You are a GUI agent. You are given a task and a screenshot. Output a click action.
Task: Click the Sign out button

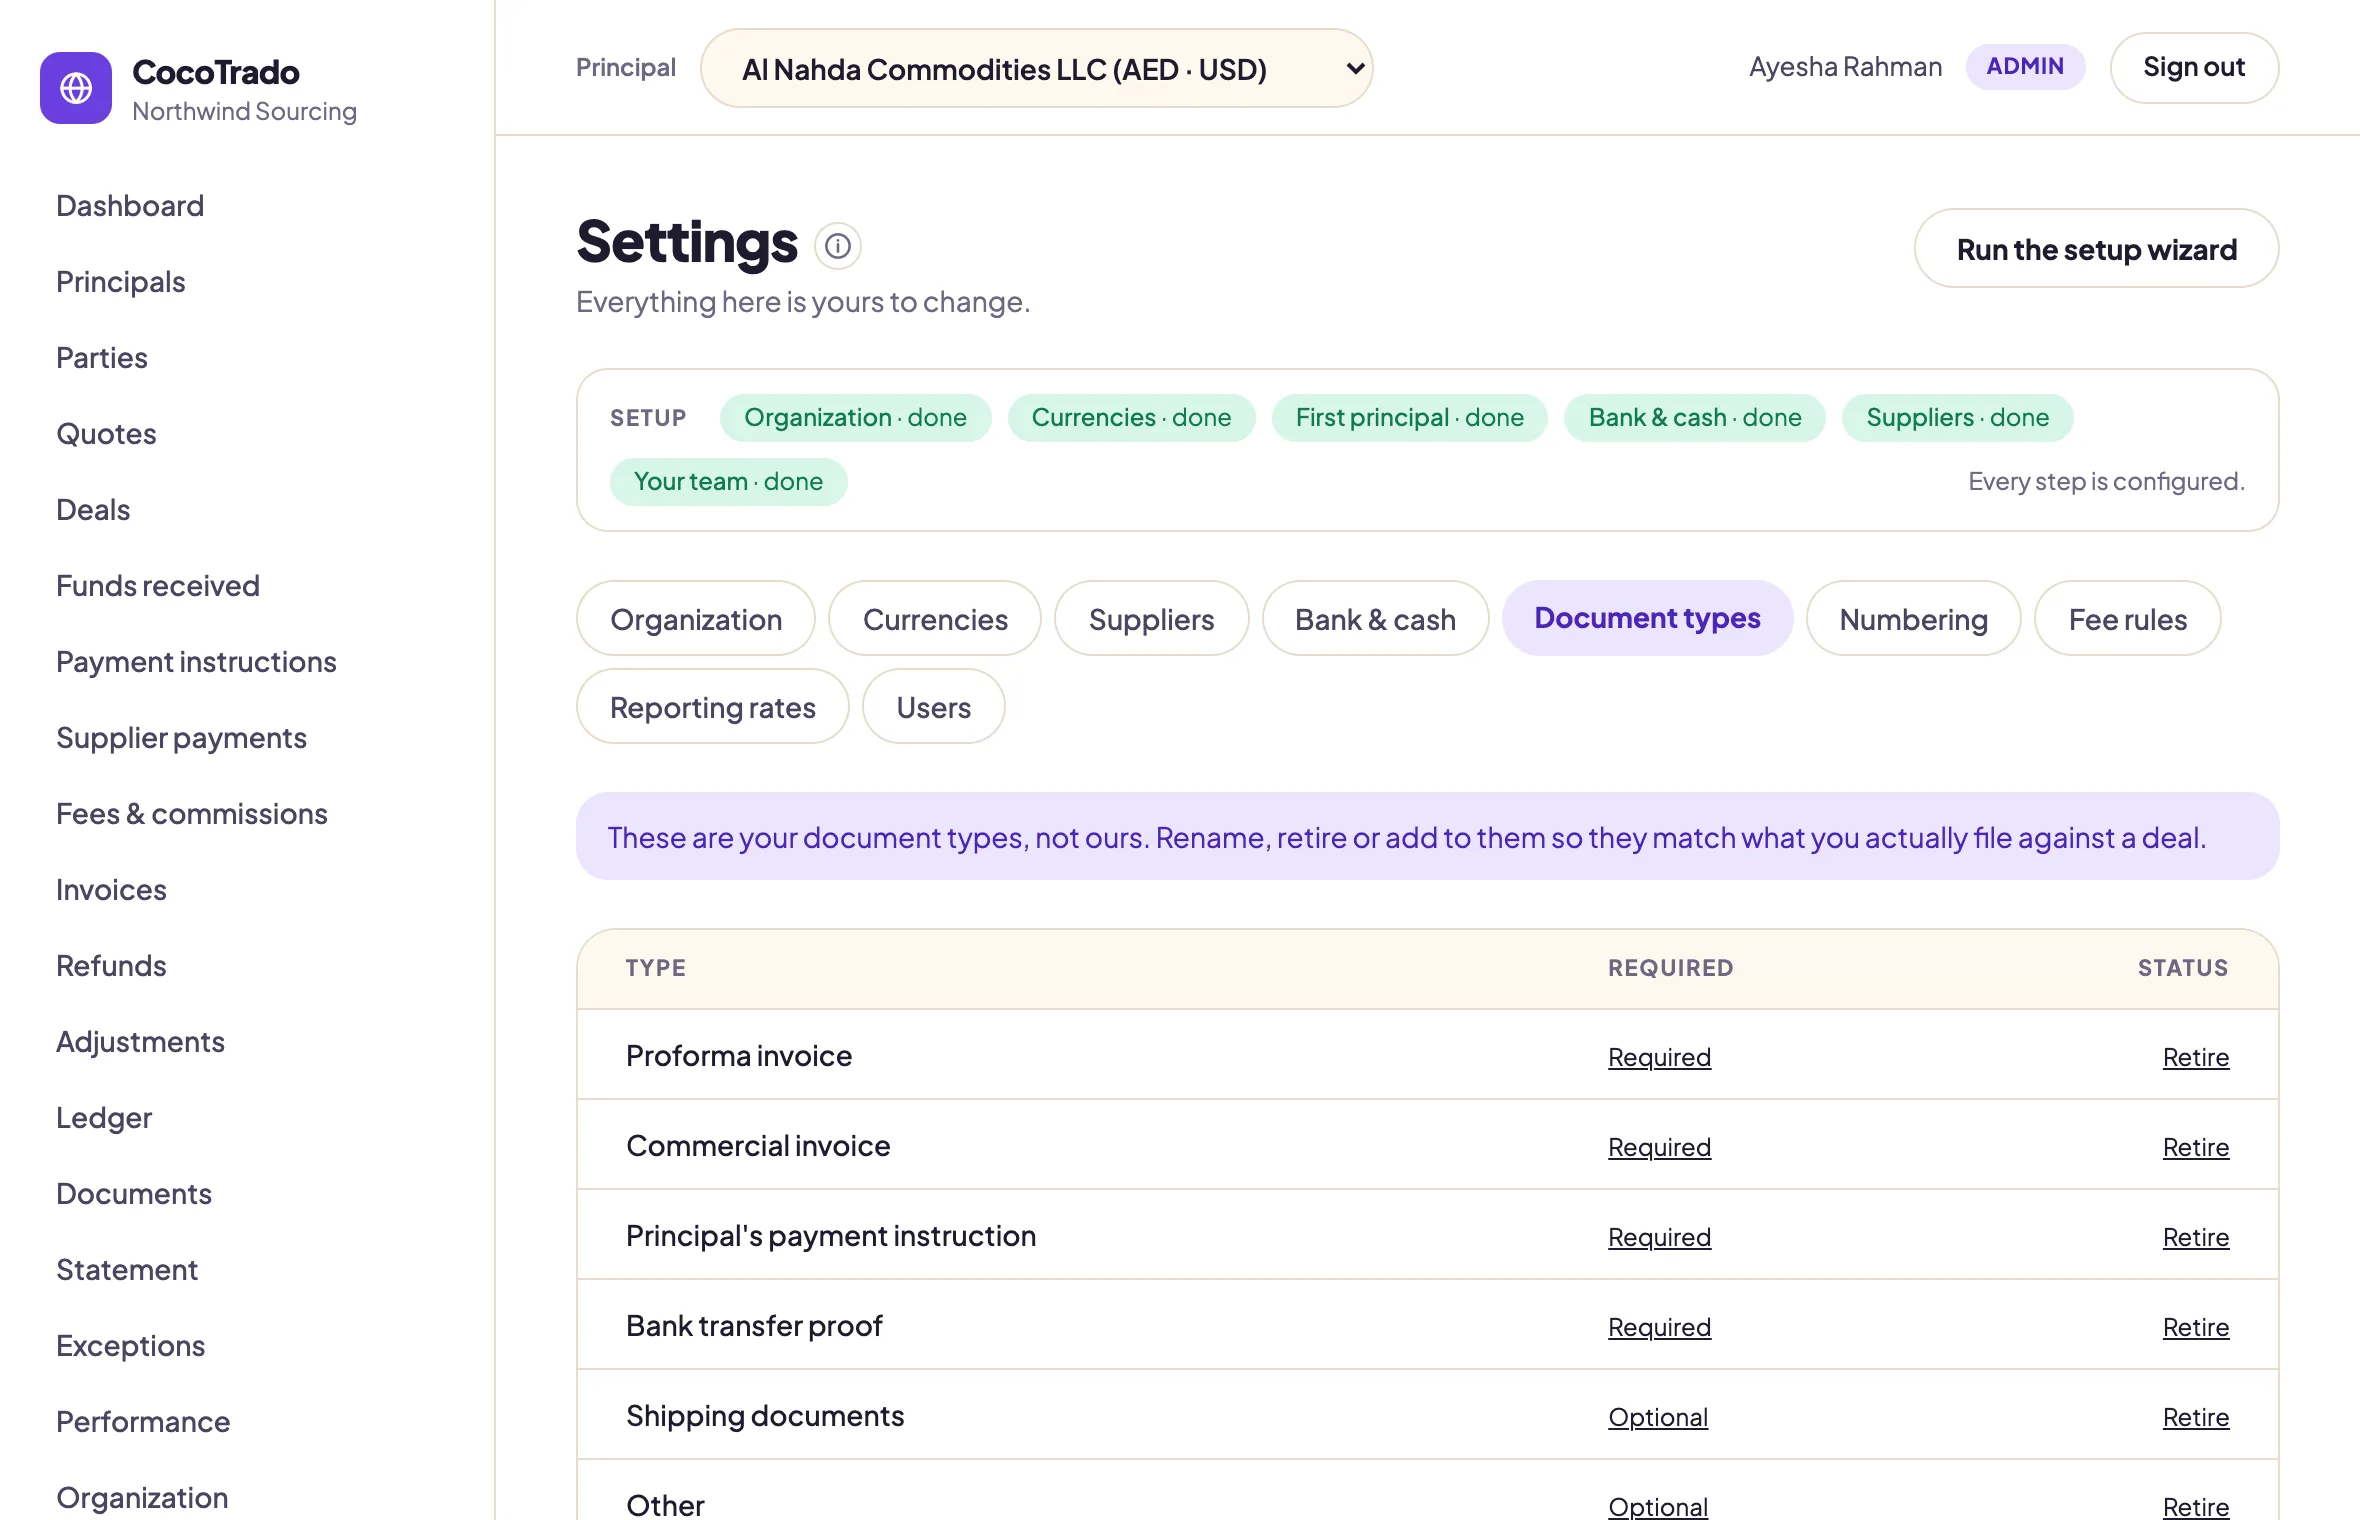click(2194, 67)
